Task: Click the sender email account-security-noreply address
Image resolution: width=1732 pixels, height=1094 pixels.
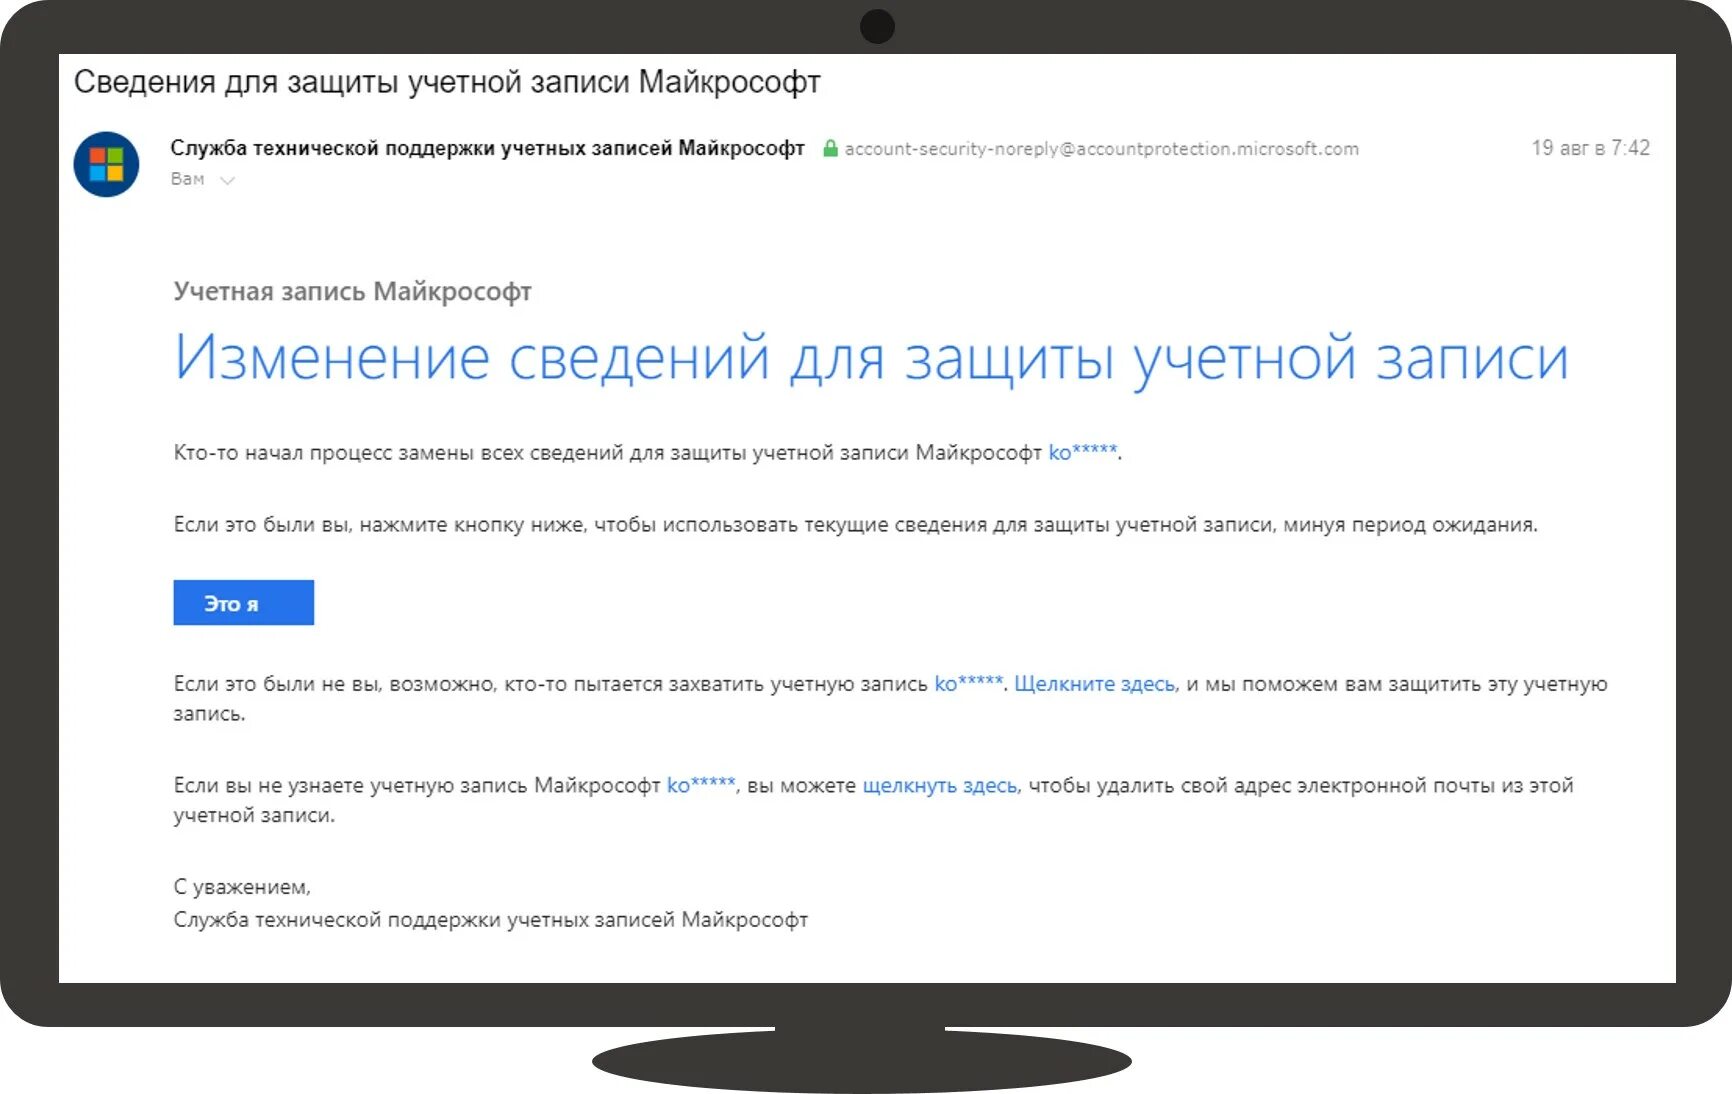Action: pyautogui.click(x=1101, y=148)
